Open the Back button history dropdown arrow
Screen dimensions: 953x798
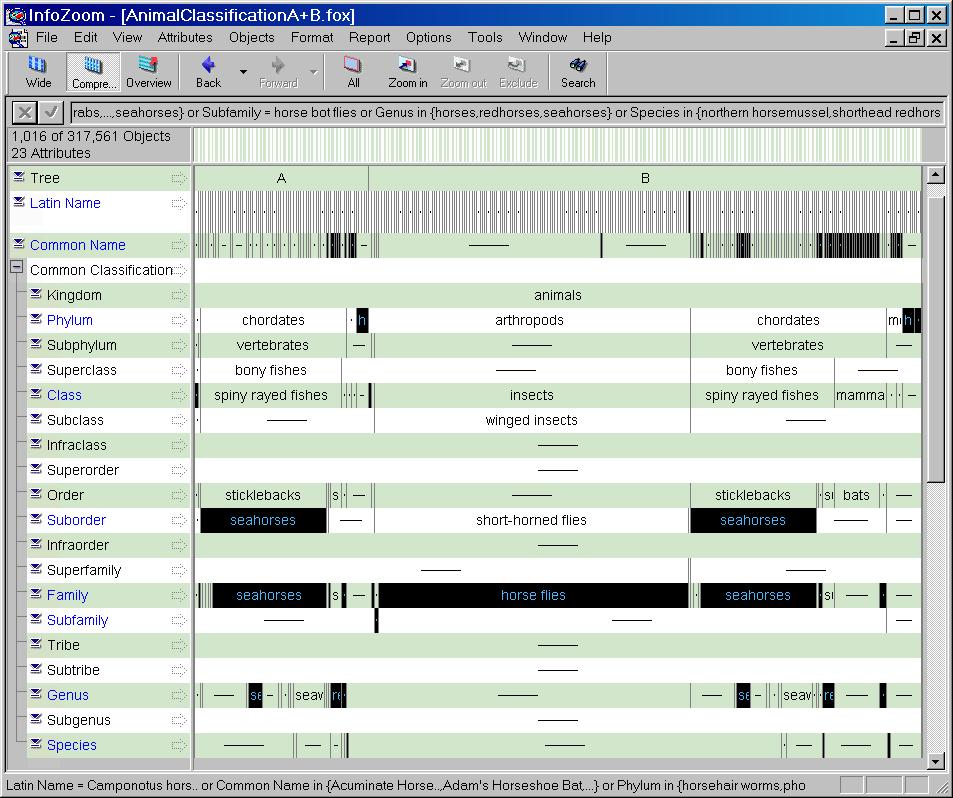point(243,72)
